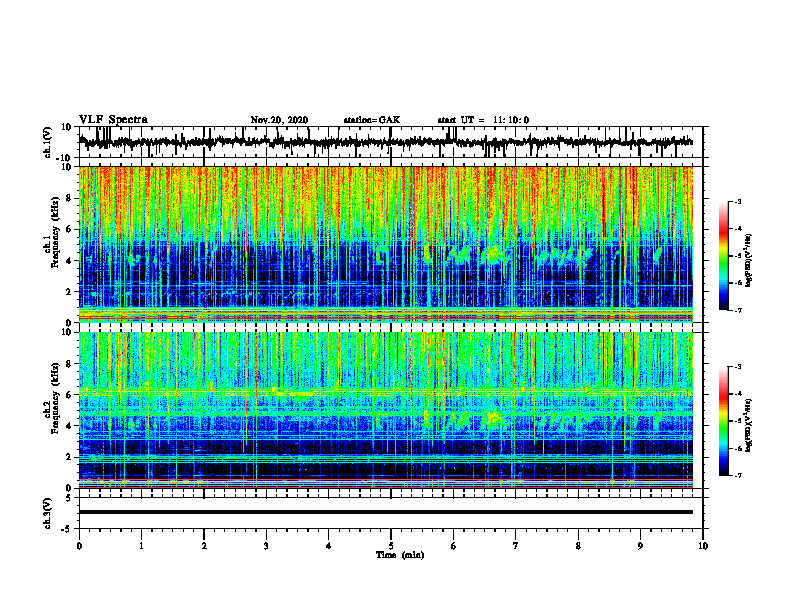The width and height of the screenshot is (792, 612).
Task: Click the ch.2 frequency tick label "4"
Action: click(69, 426)
